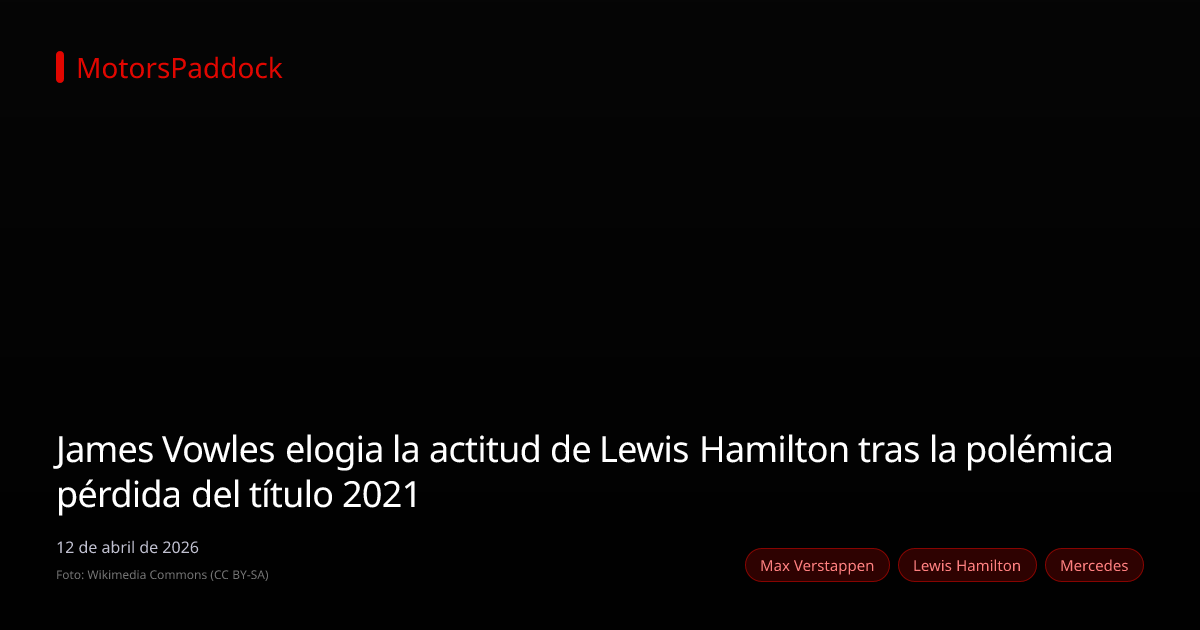Click the date 12 de abril de 2026
Screen dimensions: 1200x630
tap(127, 547)
